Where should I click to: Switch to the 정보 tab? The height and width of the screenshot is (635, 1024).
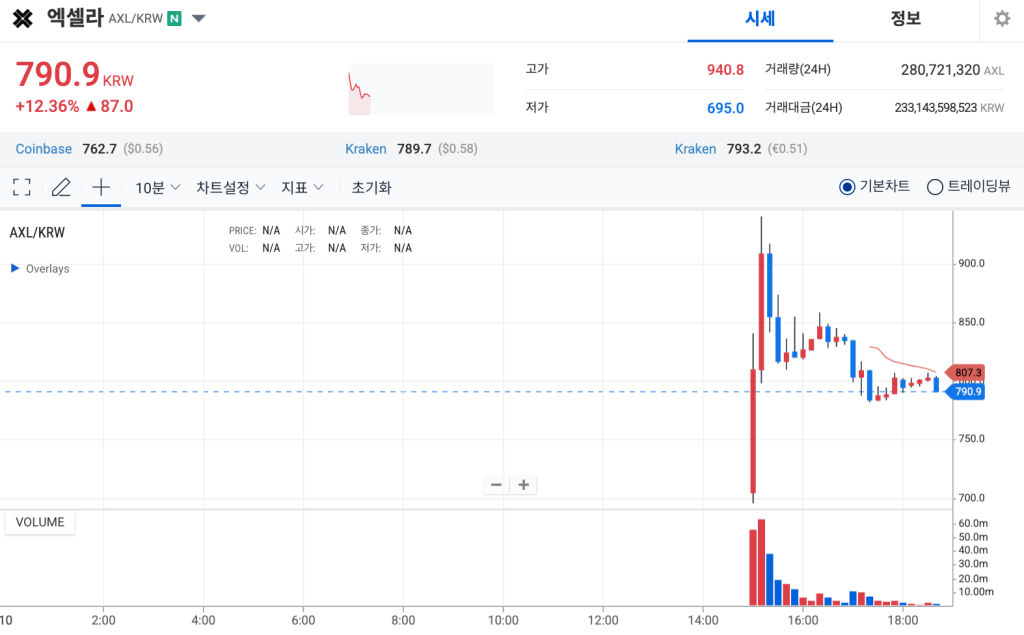tap(906, 19)
